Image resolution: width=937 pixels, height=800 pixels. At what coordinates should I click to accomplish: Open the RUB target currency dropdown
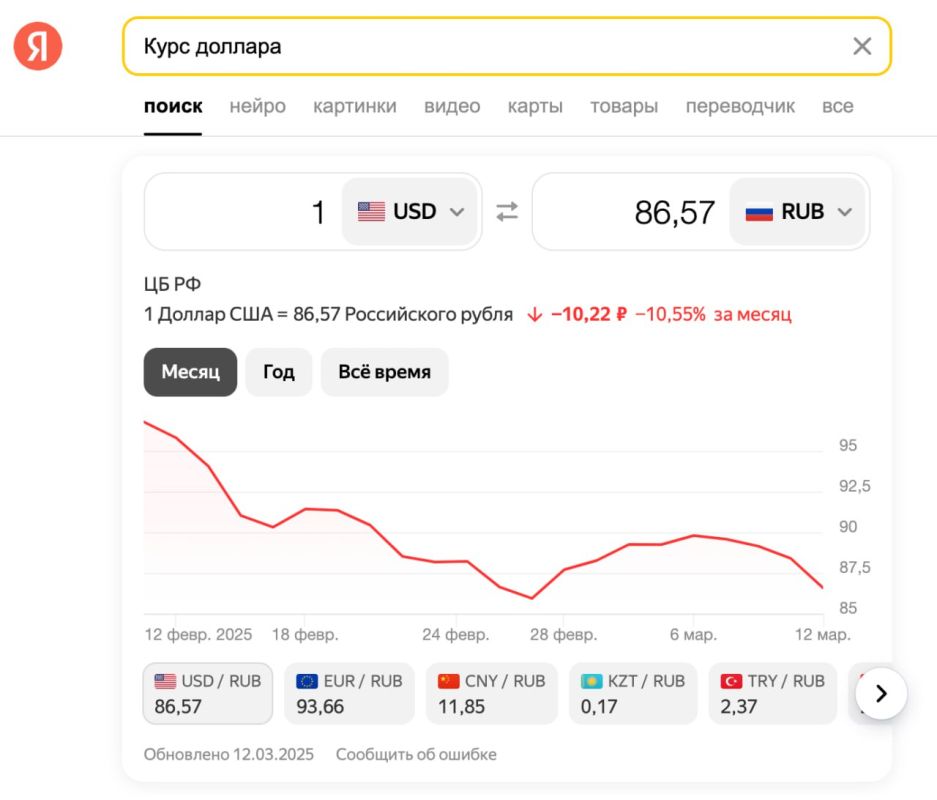798,212
